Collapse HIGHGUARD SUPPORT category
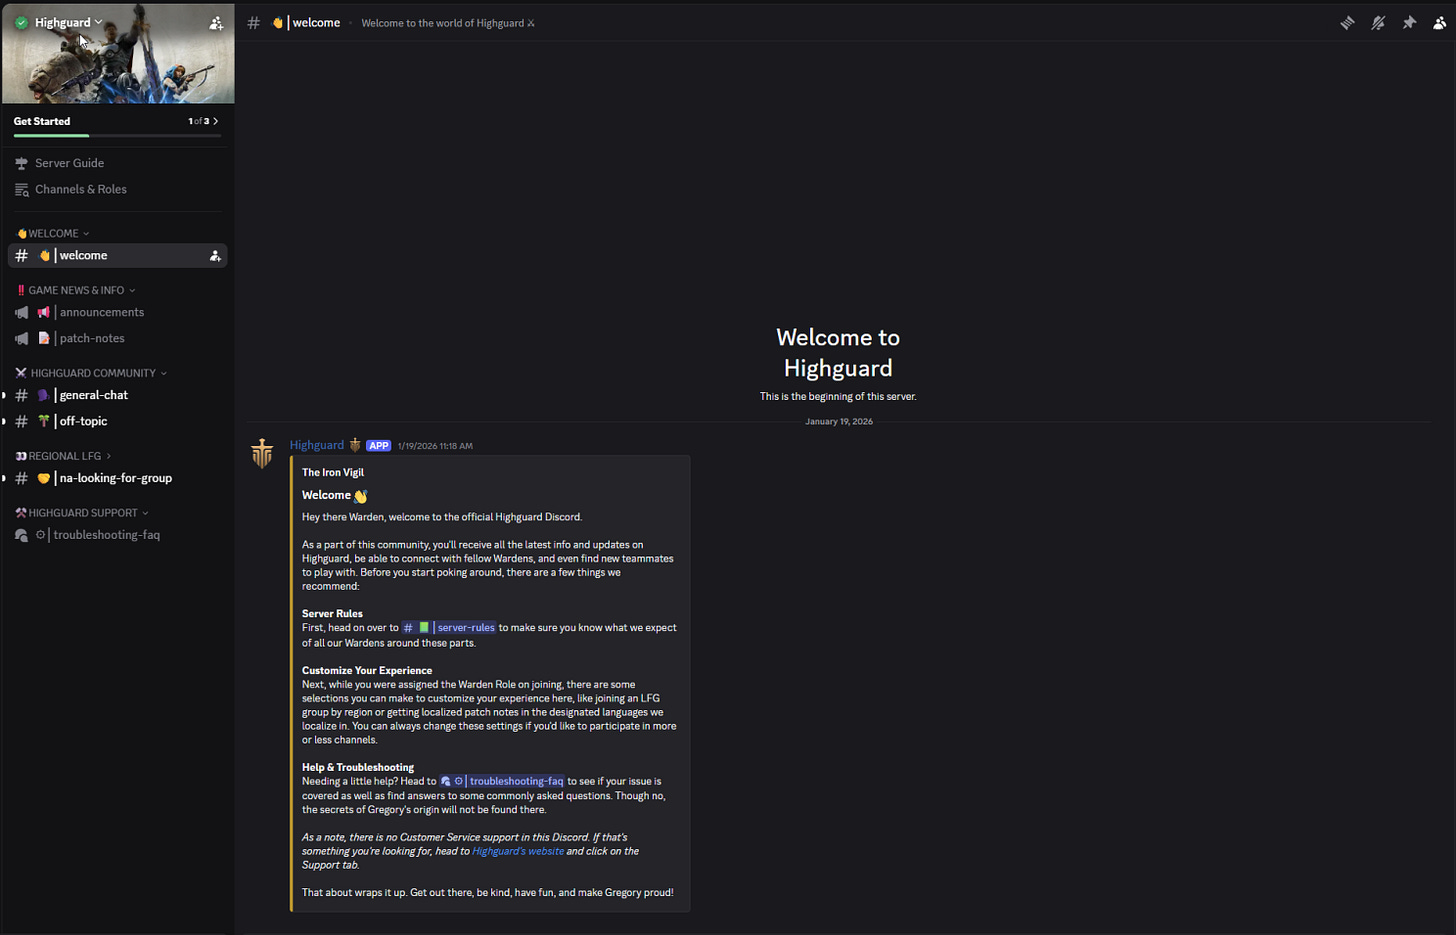This screenshot has height=935, width=1456. 82,513
